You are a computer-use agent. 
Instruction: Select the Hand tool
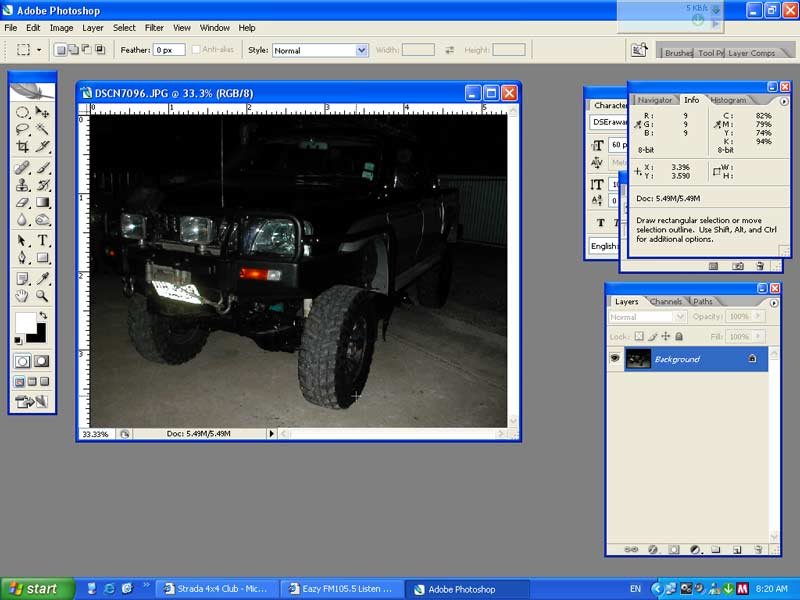(x=22, y=296)
